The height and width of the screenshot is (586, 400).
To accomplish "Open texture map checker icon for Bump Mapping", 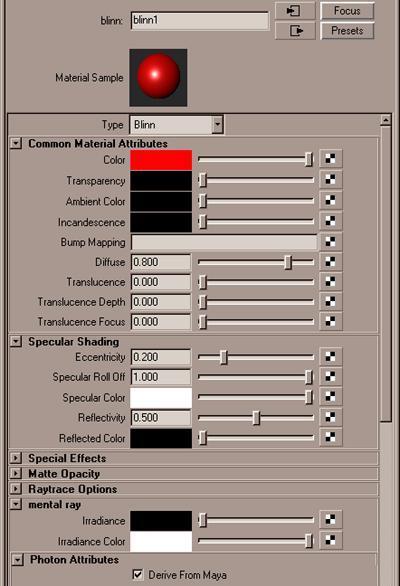I will pos(330,242).
